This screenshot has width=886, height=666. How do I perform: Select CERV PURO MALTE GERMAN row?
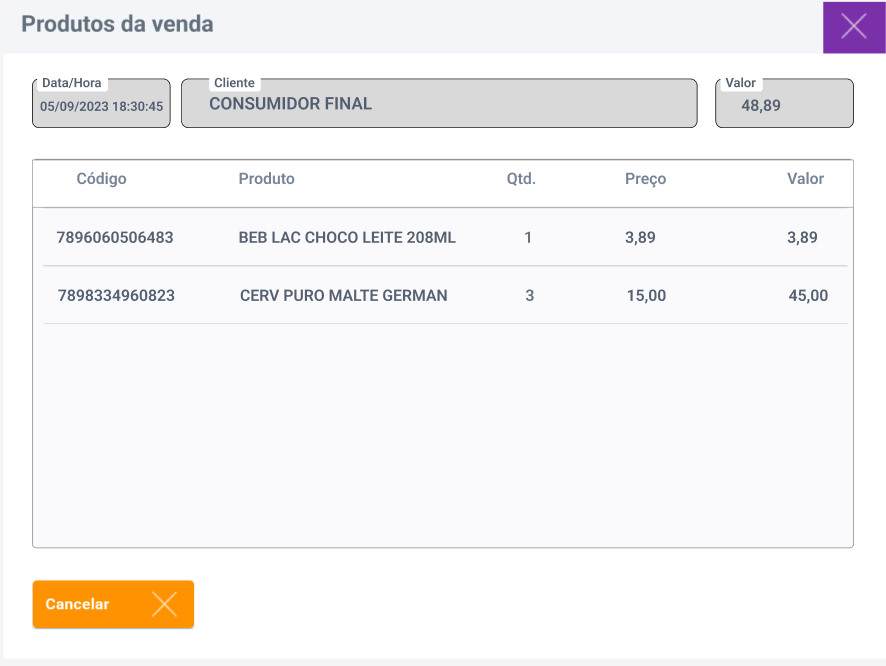point(344,296)
